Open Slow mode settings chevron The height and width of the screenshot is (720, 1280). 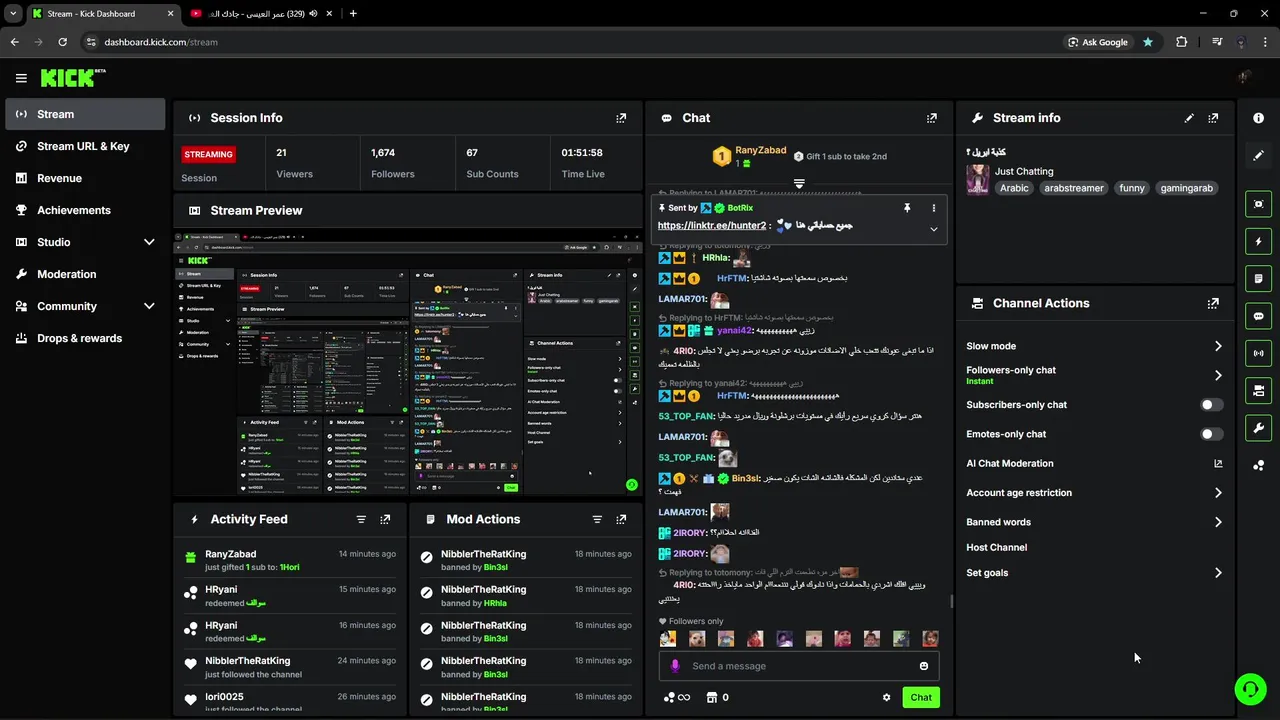[1218, 346]
